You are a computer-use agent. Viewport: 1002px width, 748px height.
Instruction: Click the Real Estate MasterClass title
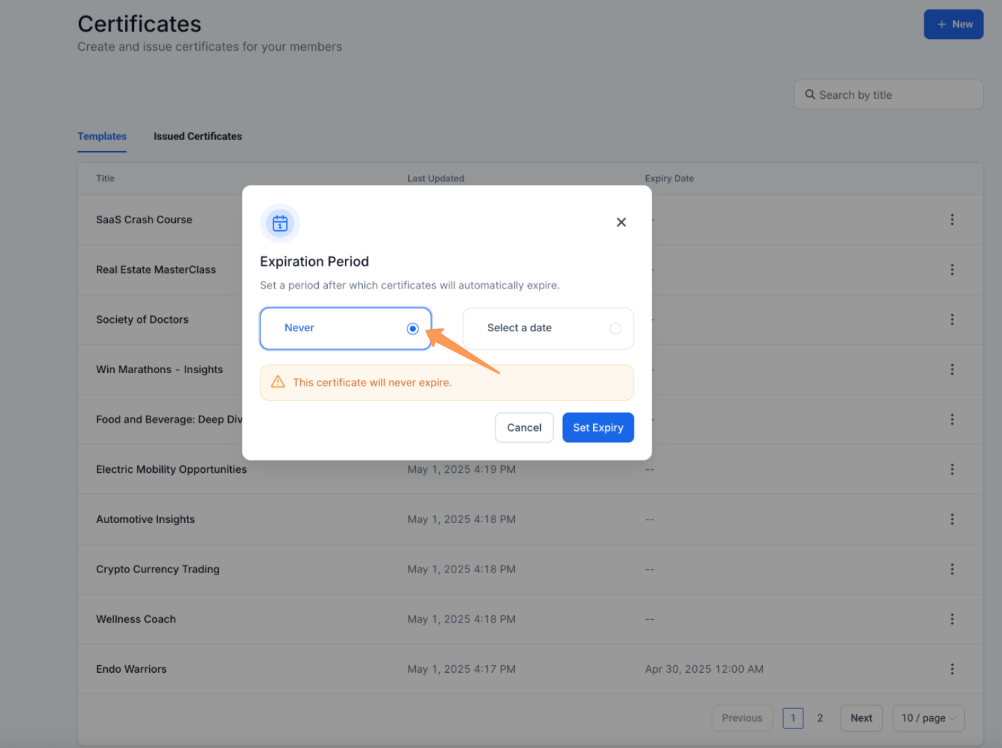156,270
